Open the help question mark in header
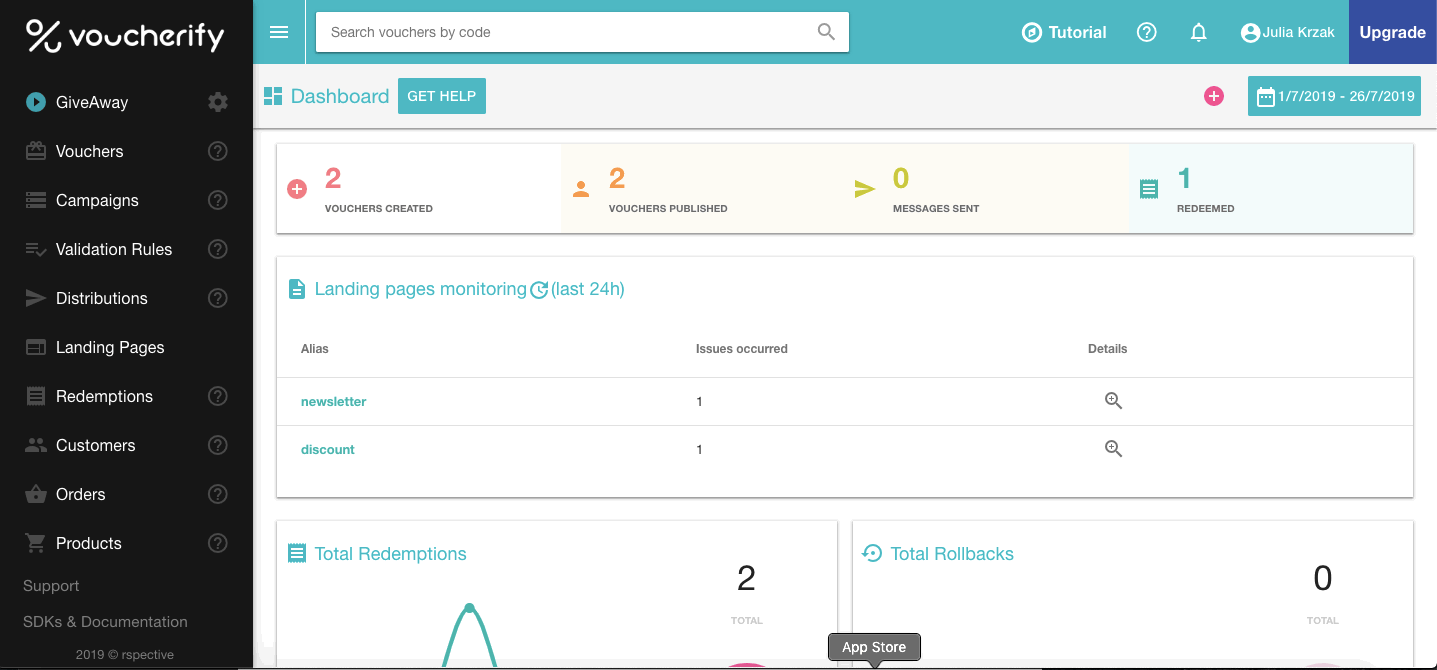This screenshot has height=670, width=1437. click(x=1147, y=32)
